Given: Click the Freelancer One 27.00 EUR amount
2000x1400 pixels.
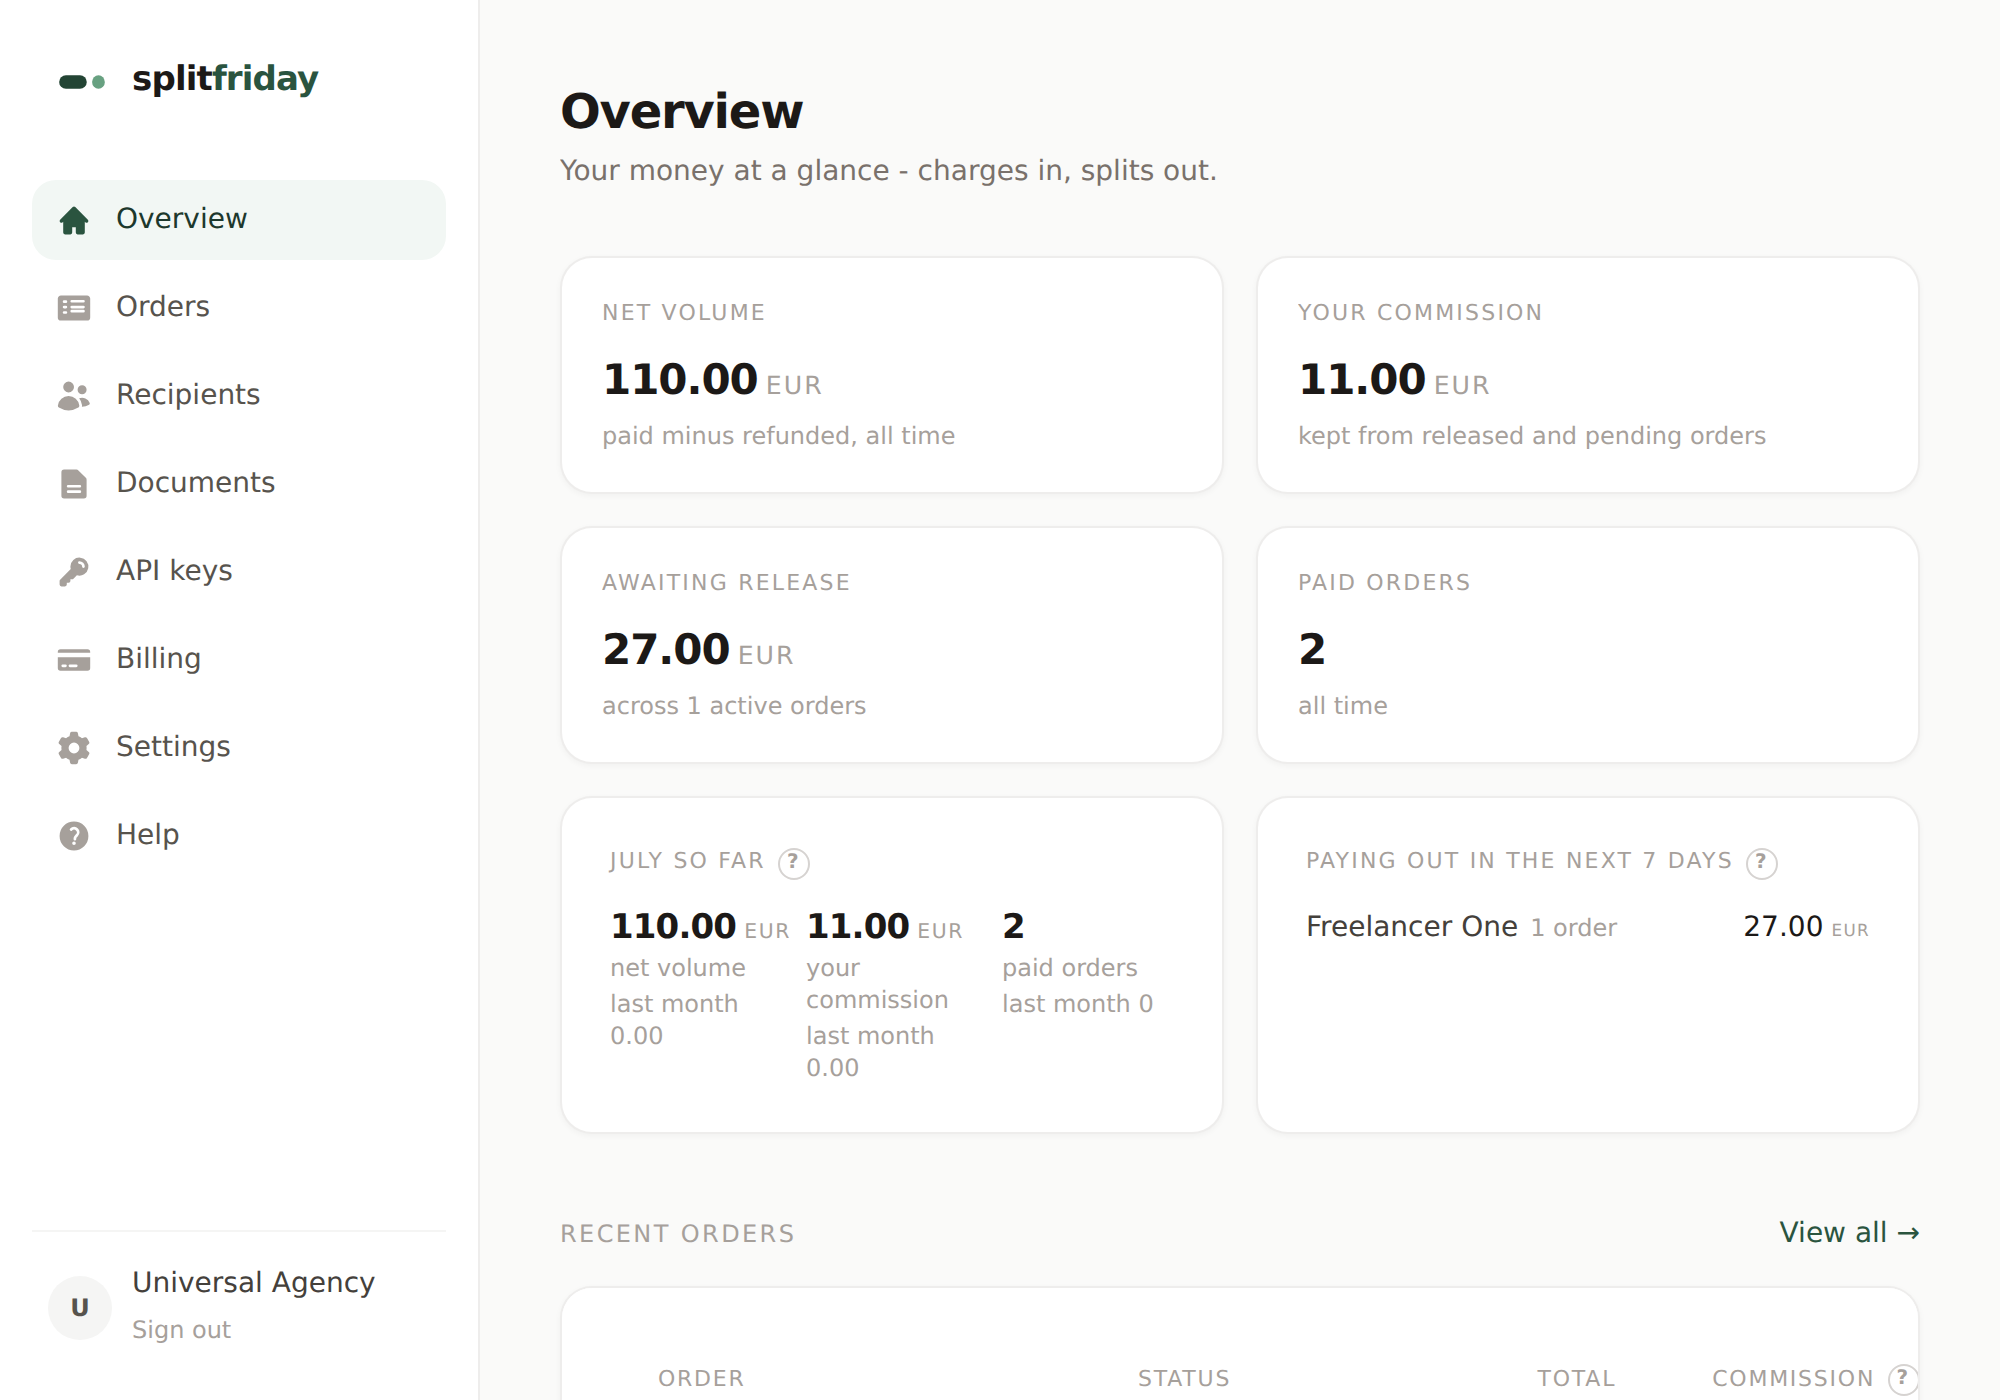Looking at the screenshot, I should pos(1806,927).
